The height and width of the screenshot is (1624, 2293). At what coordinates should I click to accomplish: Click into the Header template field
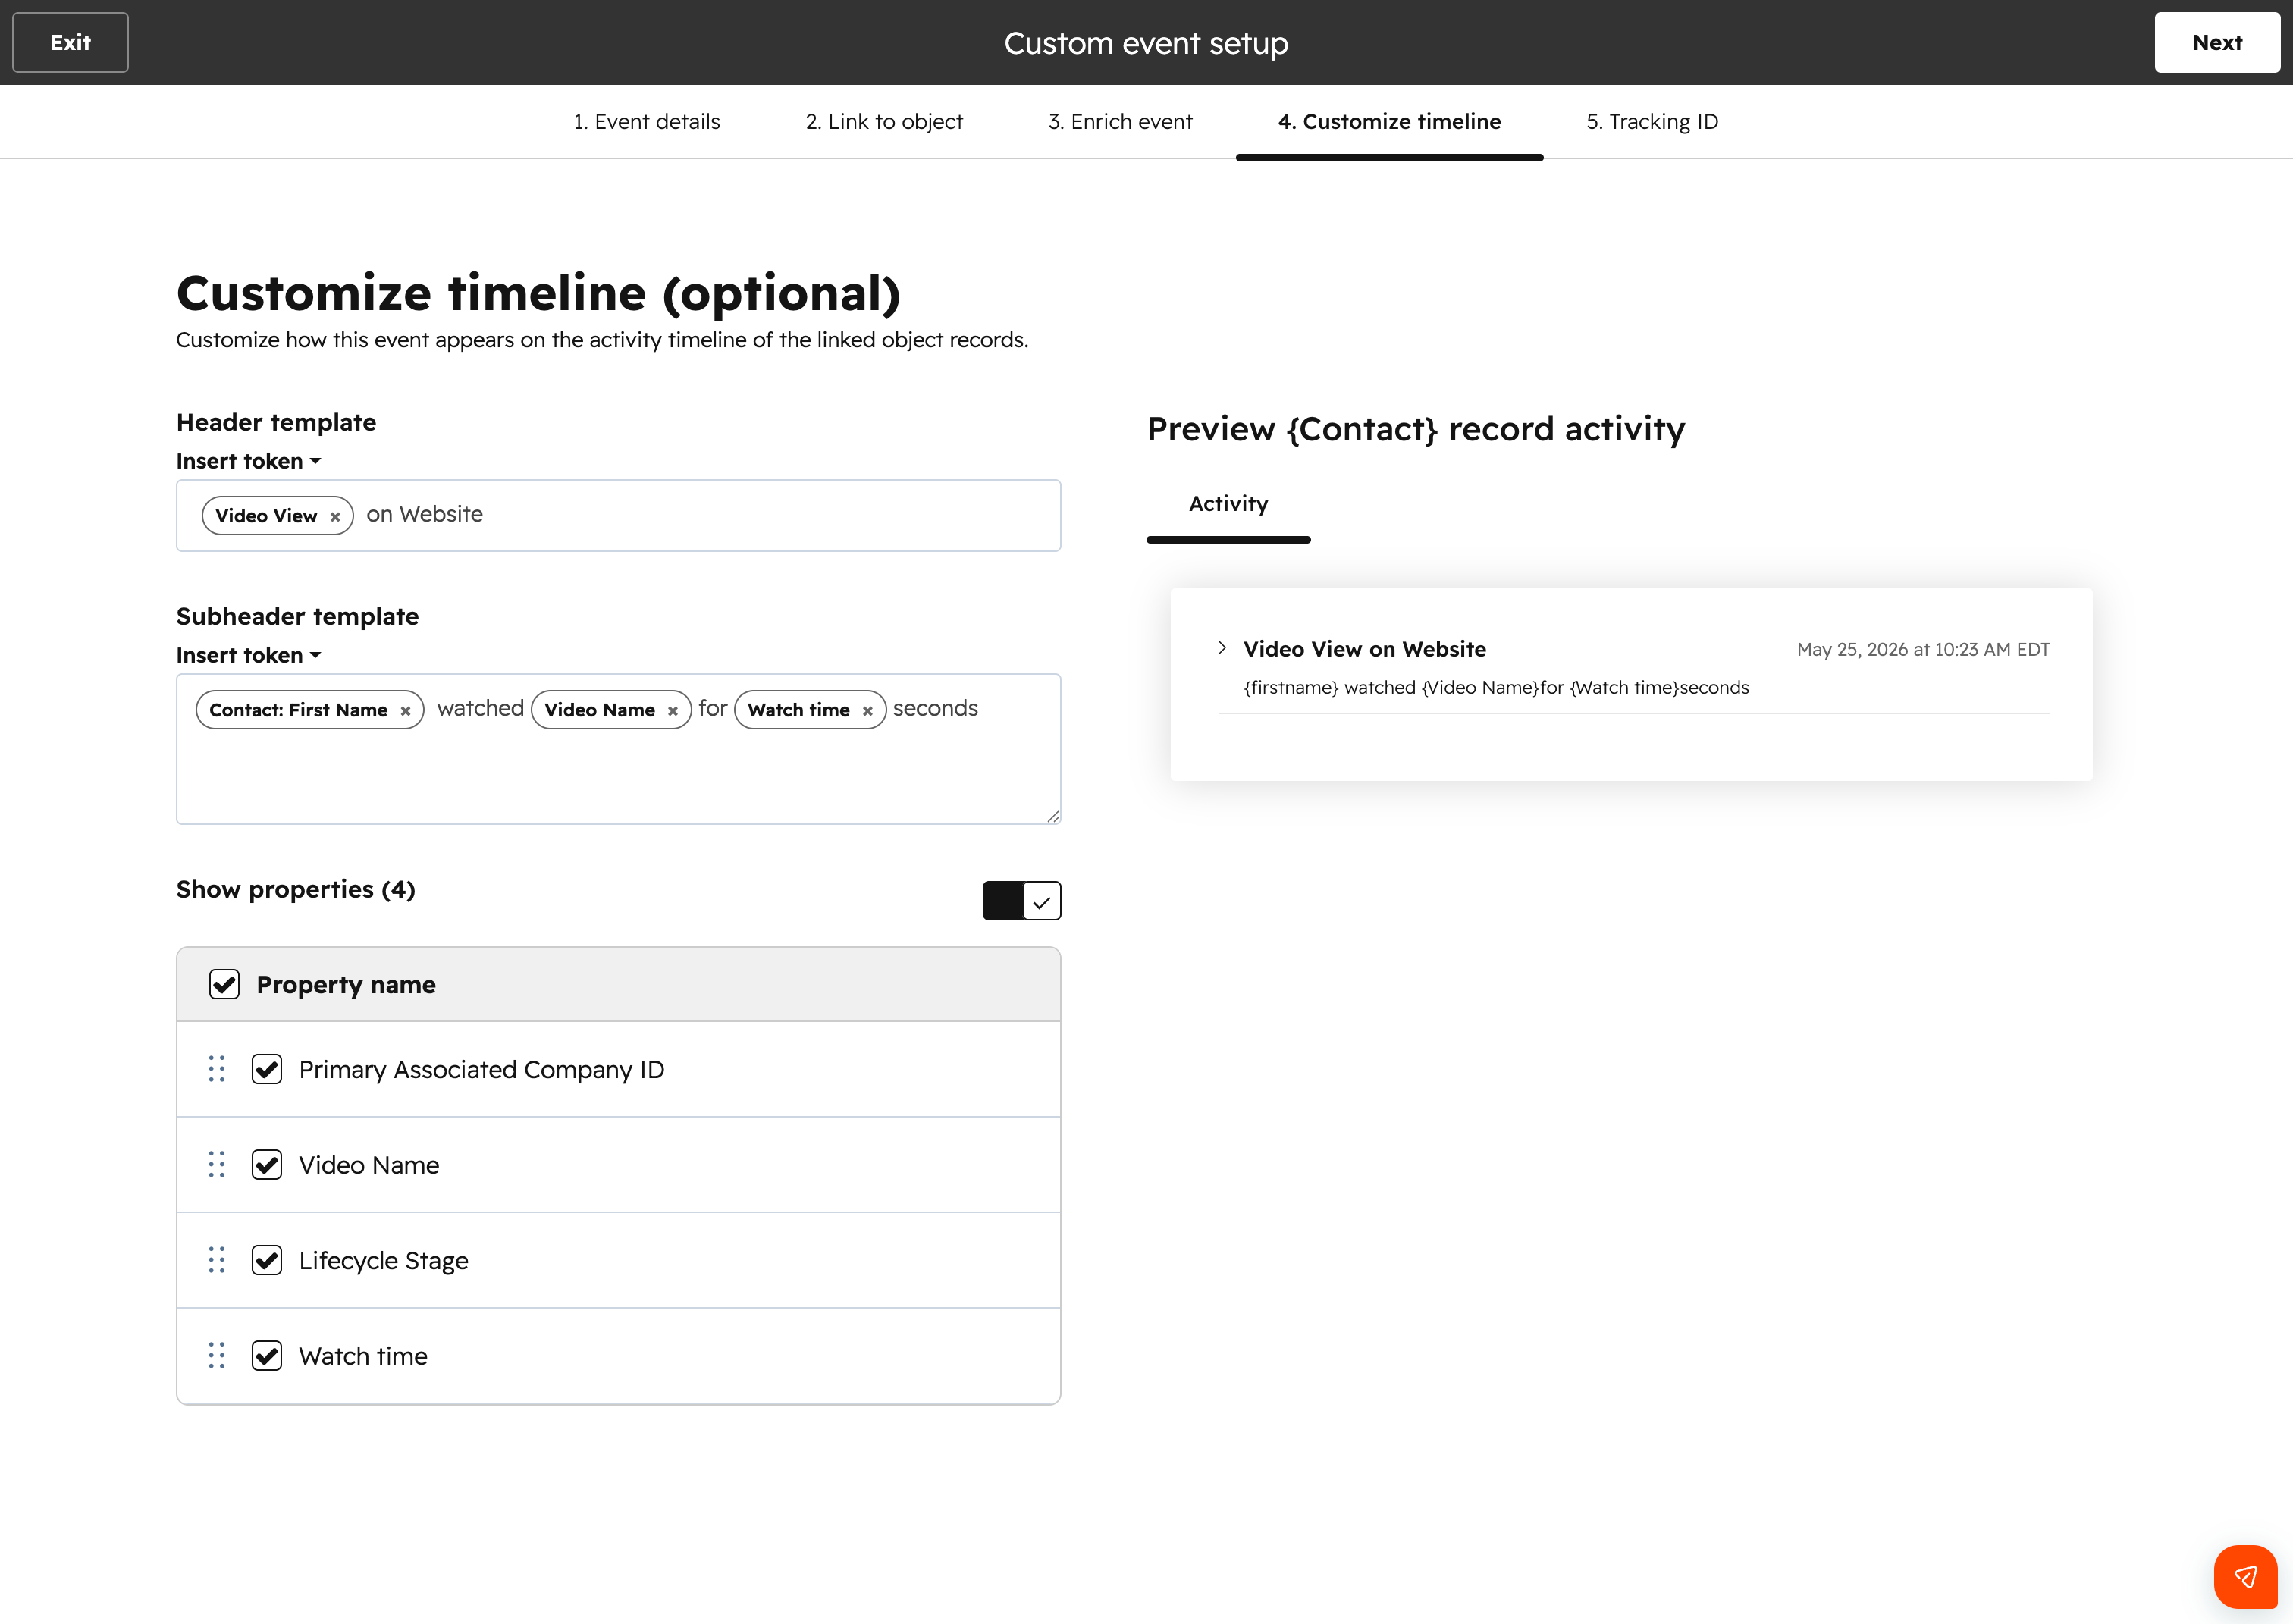pyautogui.click(x=618, y=515)
